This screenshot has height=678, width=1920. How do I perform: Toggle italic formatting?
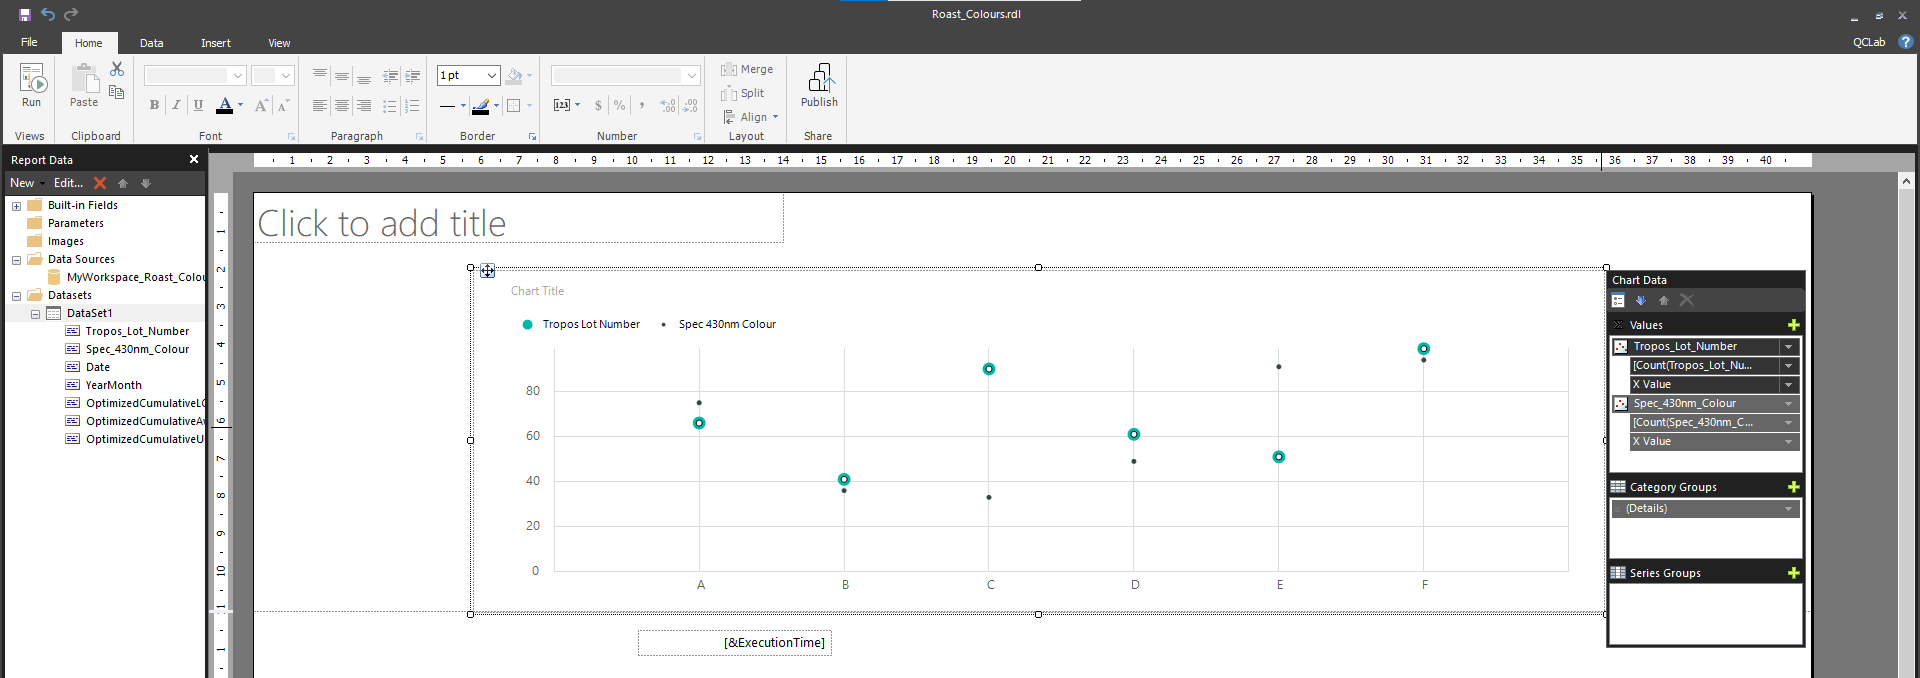176,105
